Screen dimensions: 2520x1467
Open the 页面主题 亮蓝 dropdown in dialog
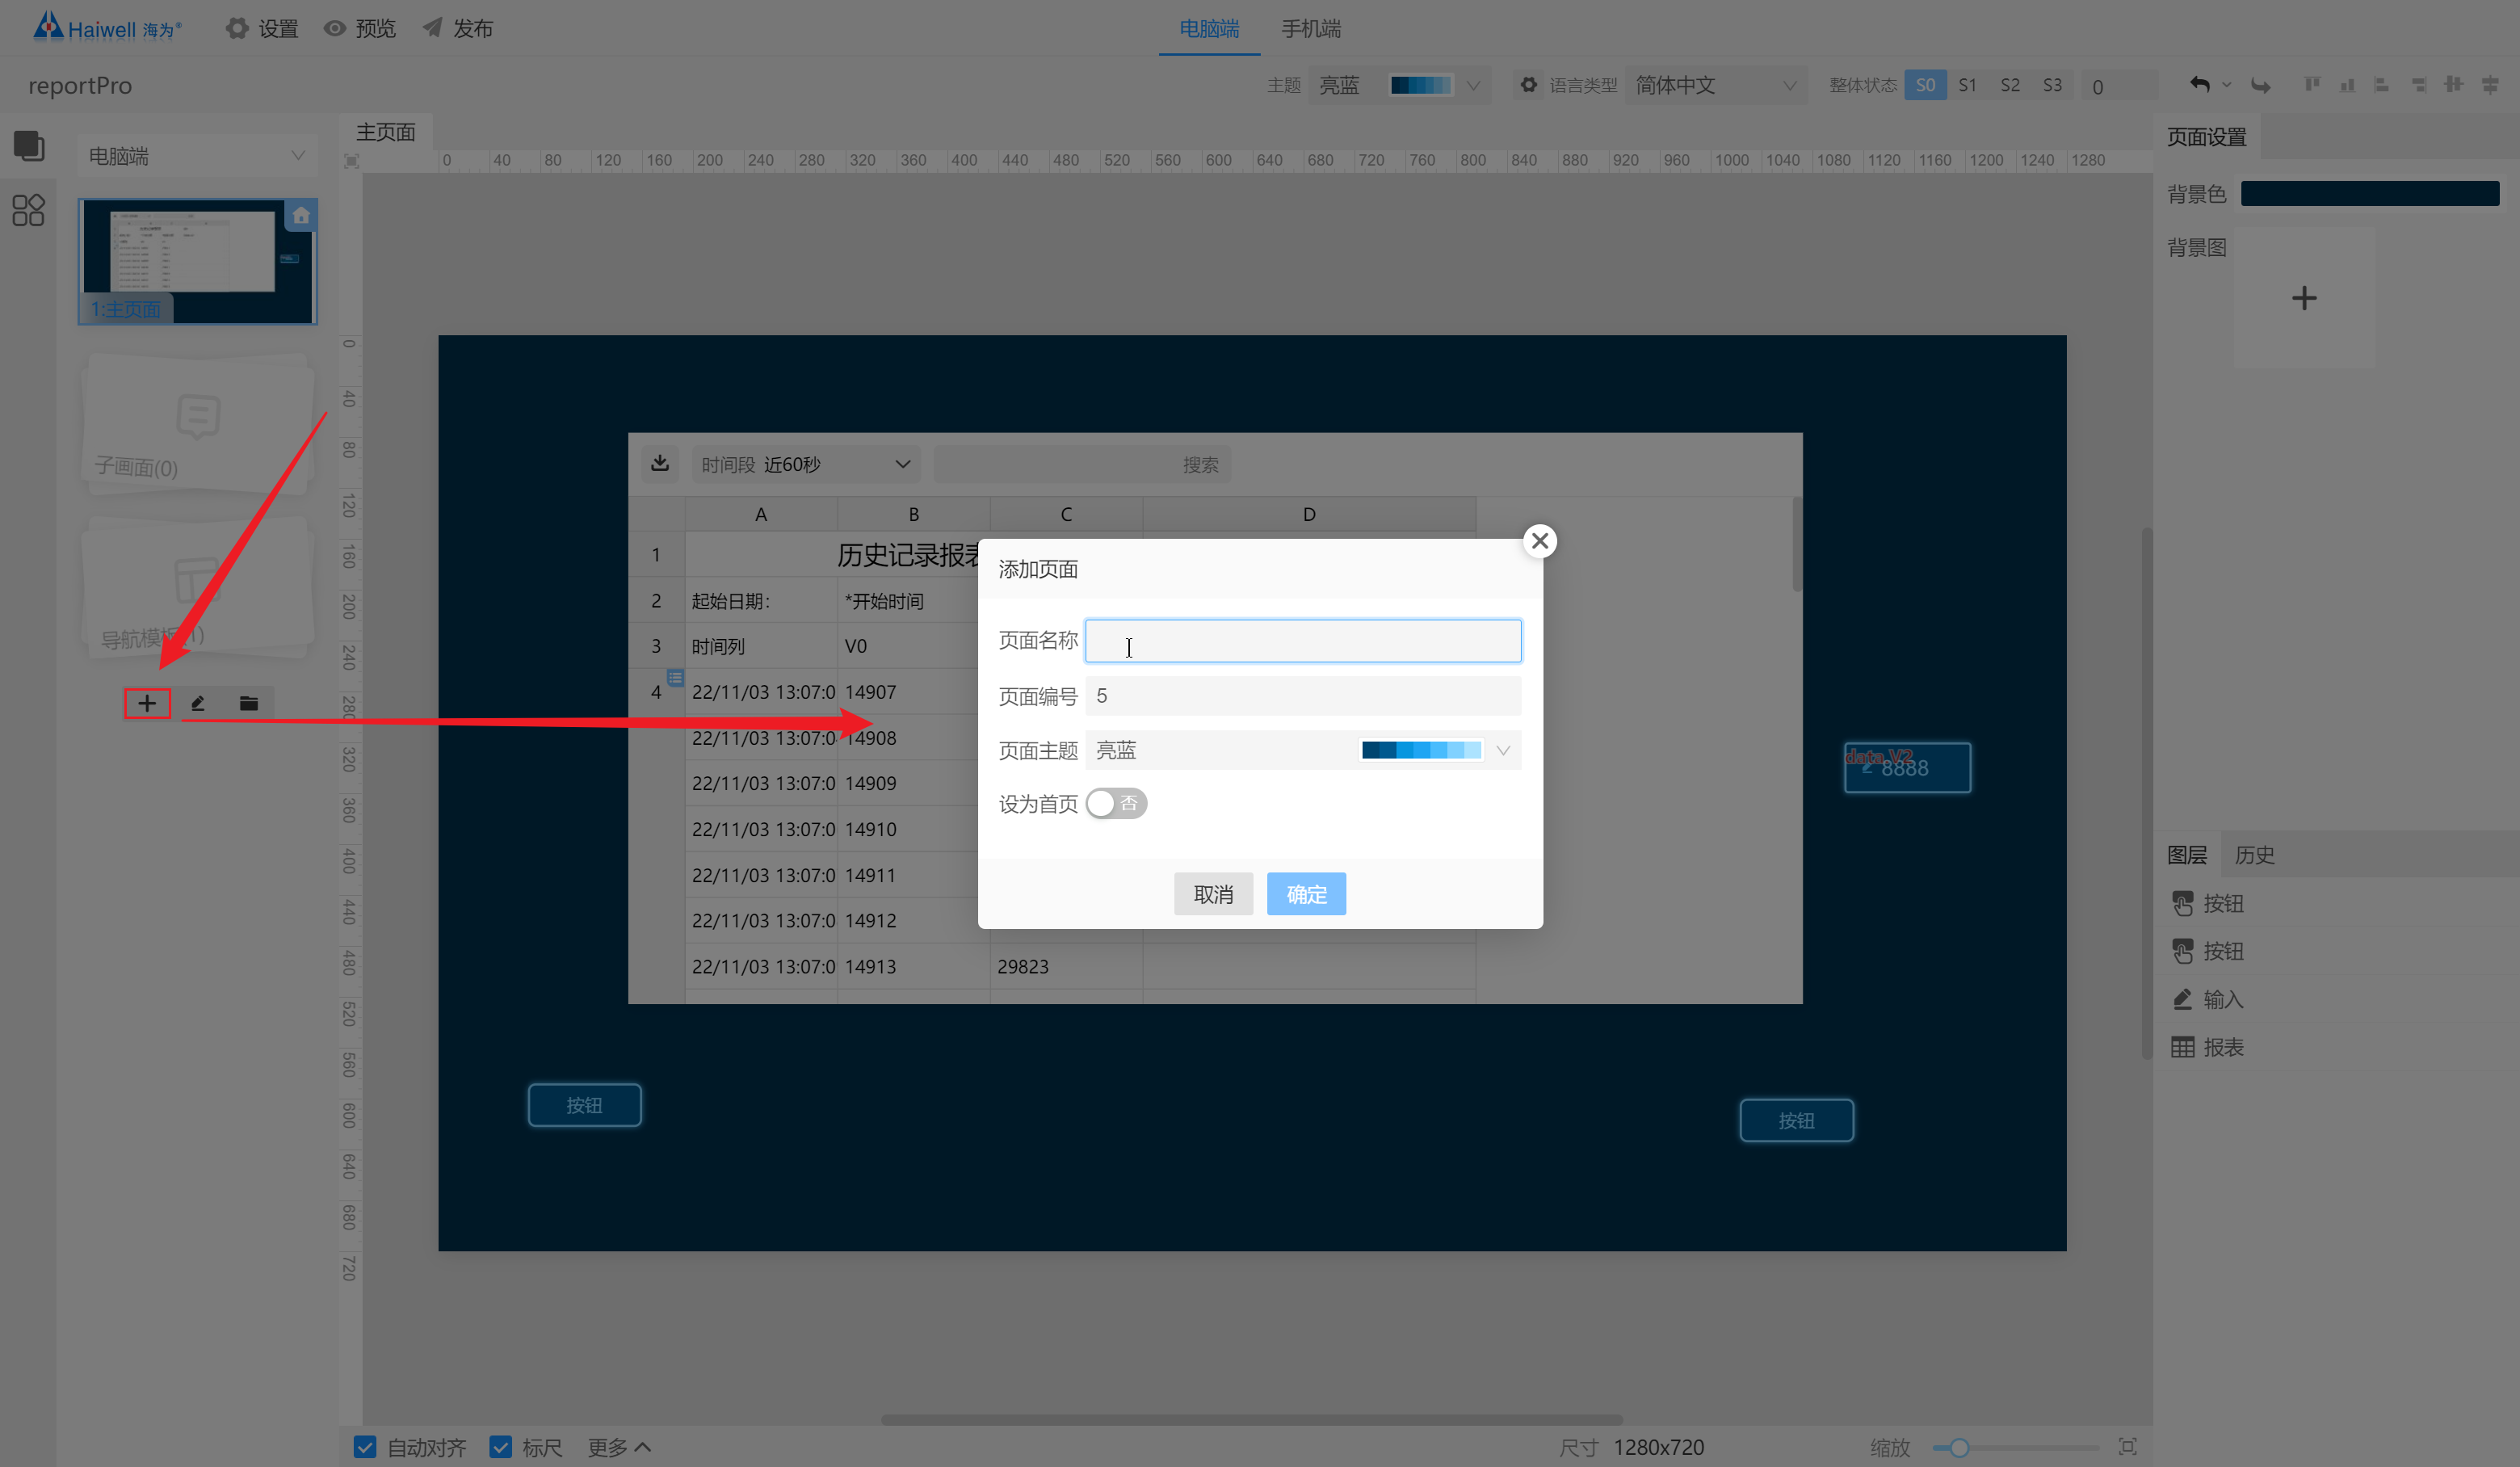(x=1303, y=750)
